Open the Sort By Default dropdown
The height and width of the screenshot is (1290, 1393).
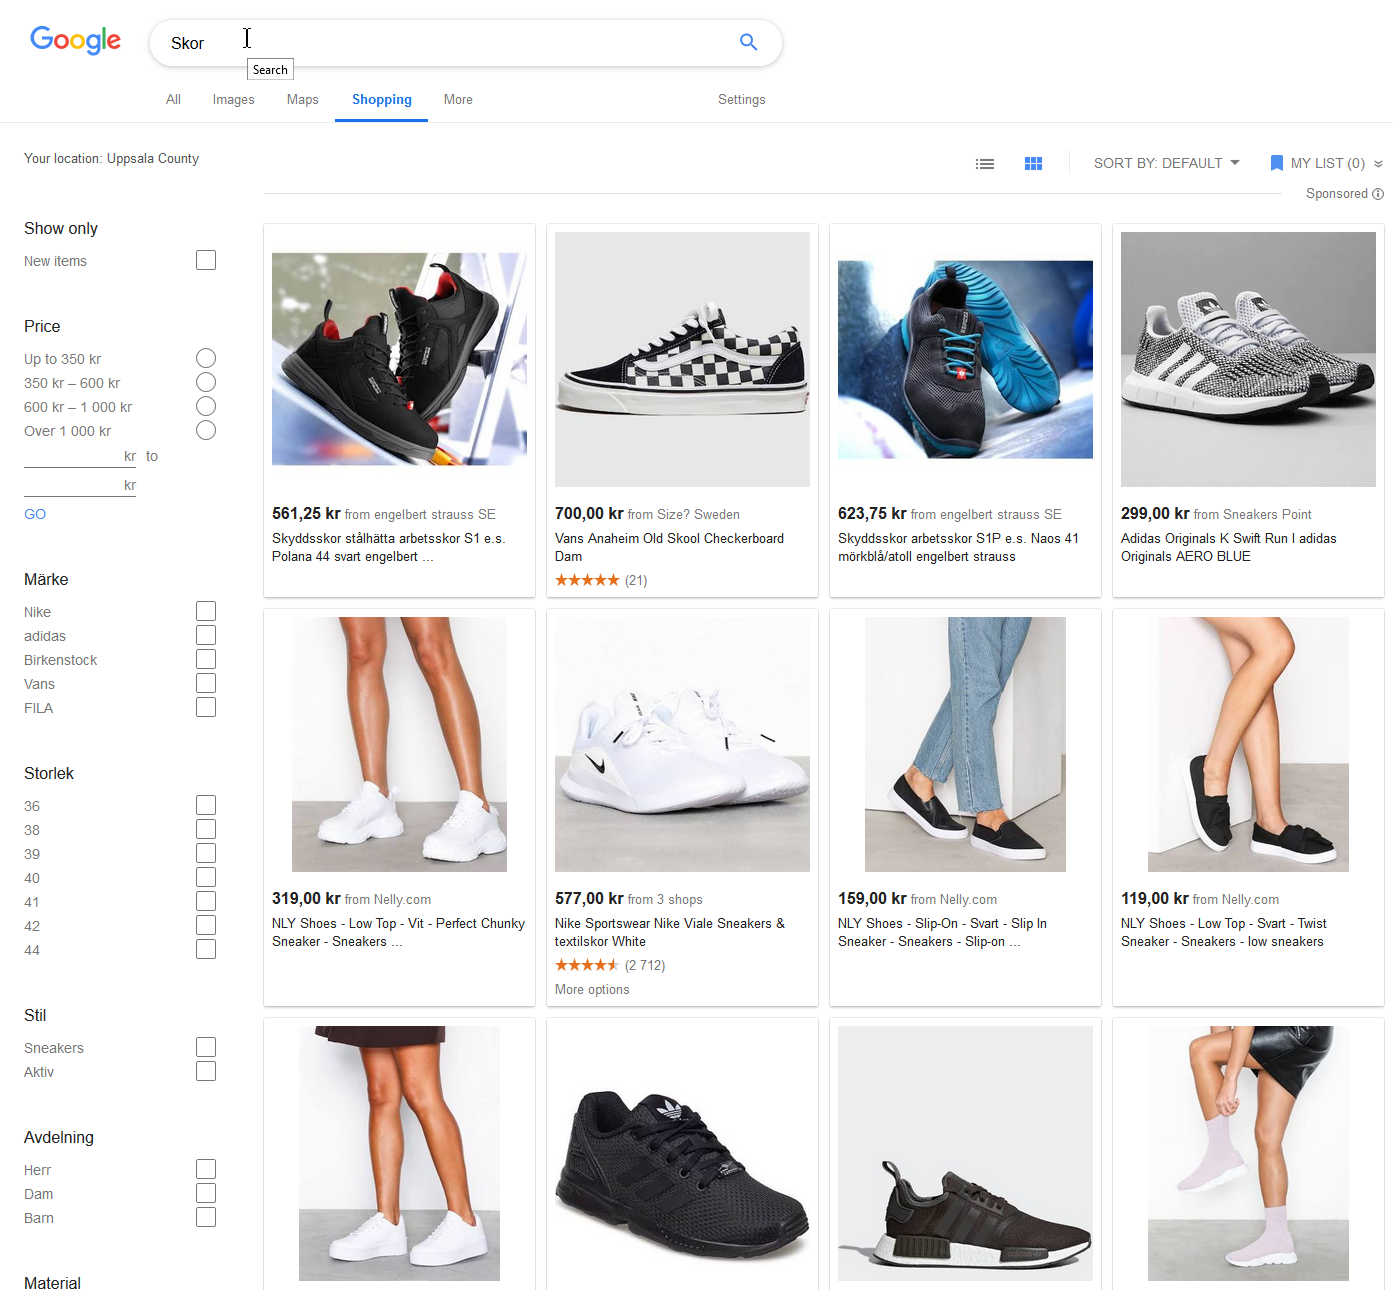(1166, 163)
